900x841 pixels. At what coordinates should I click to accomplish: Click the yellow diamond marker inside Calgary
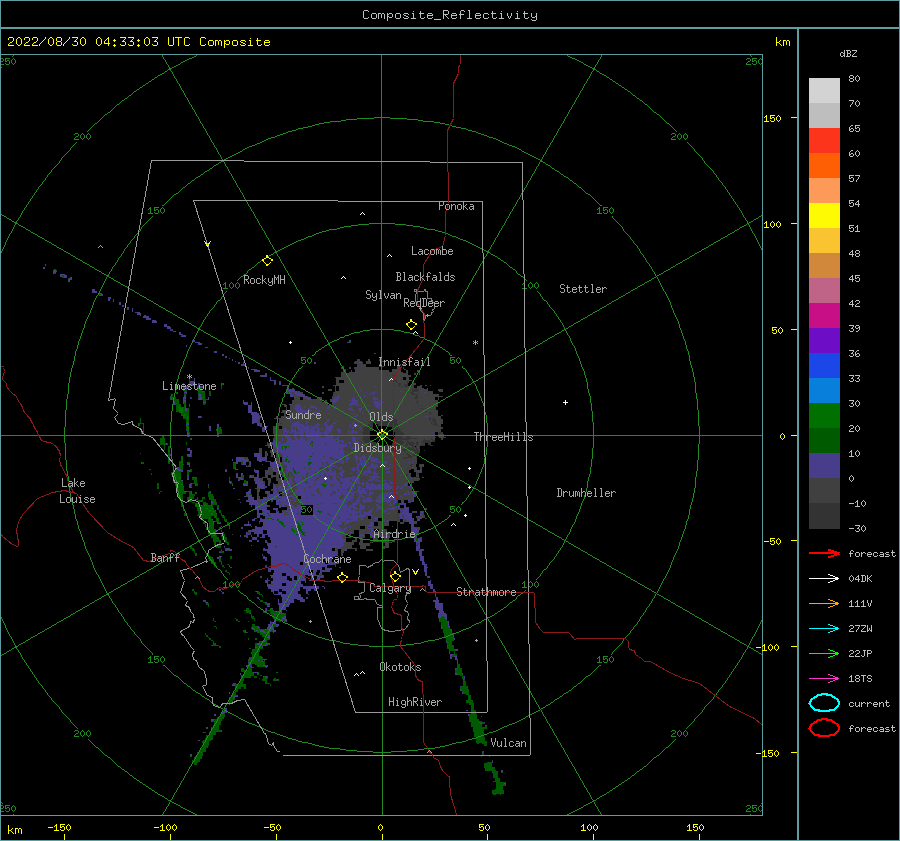395,576
